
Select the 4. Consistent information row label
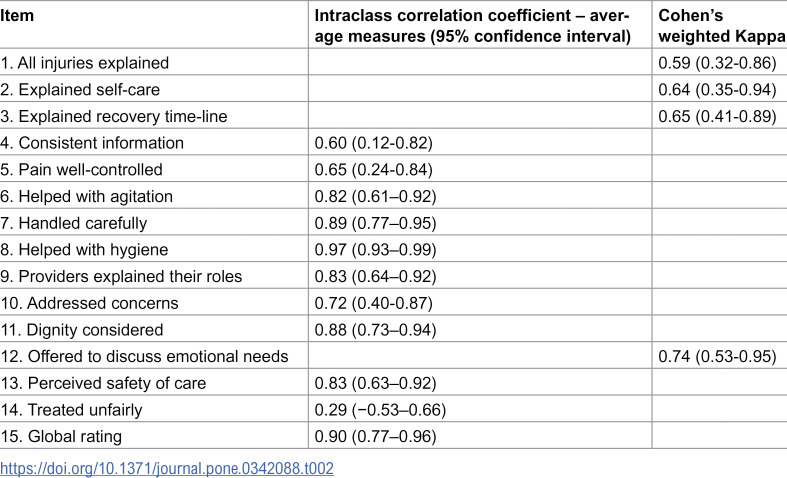(x=92, y=143)
